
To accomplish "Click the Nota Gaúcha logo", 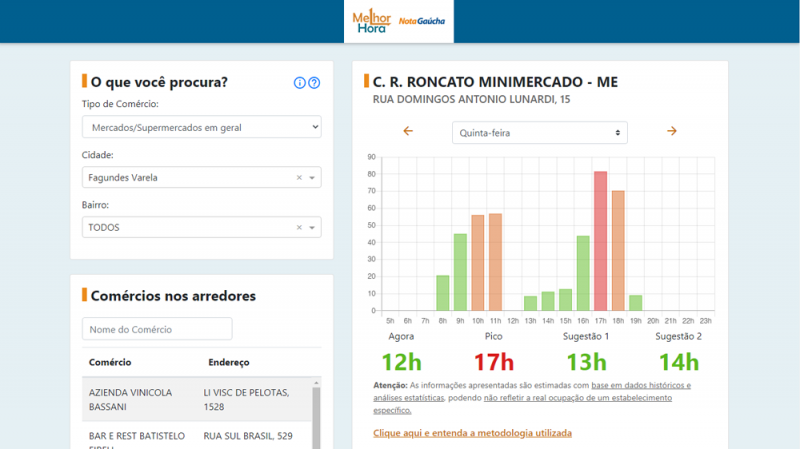I will point(421,21).
